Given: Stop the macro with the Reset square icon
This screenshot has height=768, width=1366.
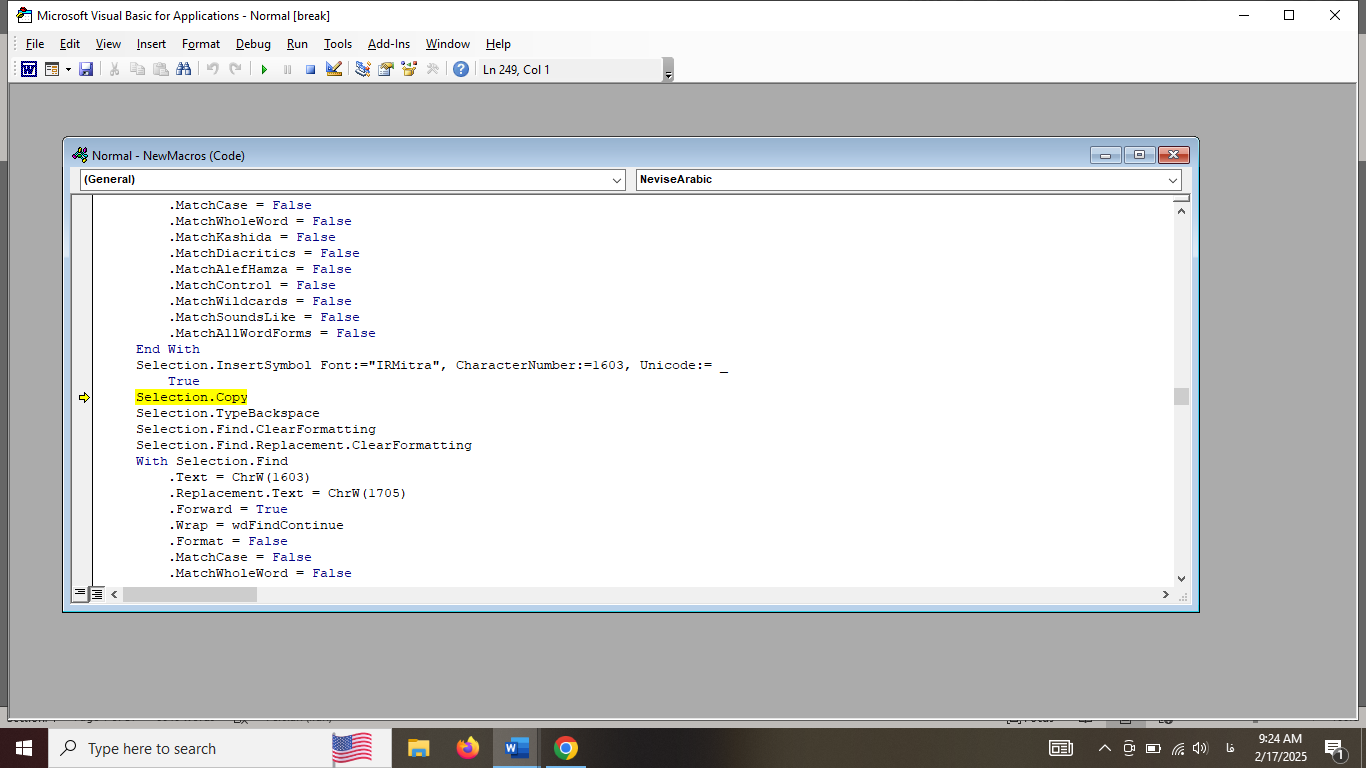Looking at the screenshot, I should [311, 69].
